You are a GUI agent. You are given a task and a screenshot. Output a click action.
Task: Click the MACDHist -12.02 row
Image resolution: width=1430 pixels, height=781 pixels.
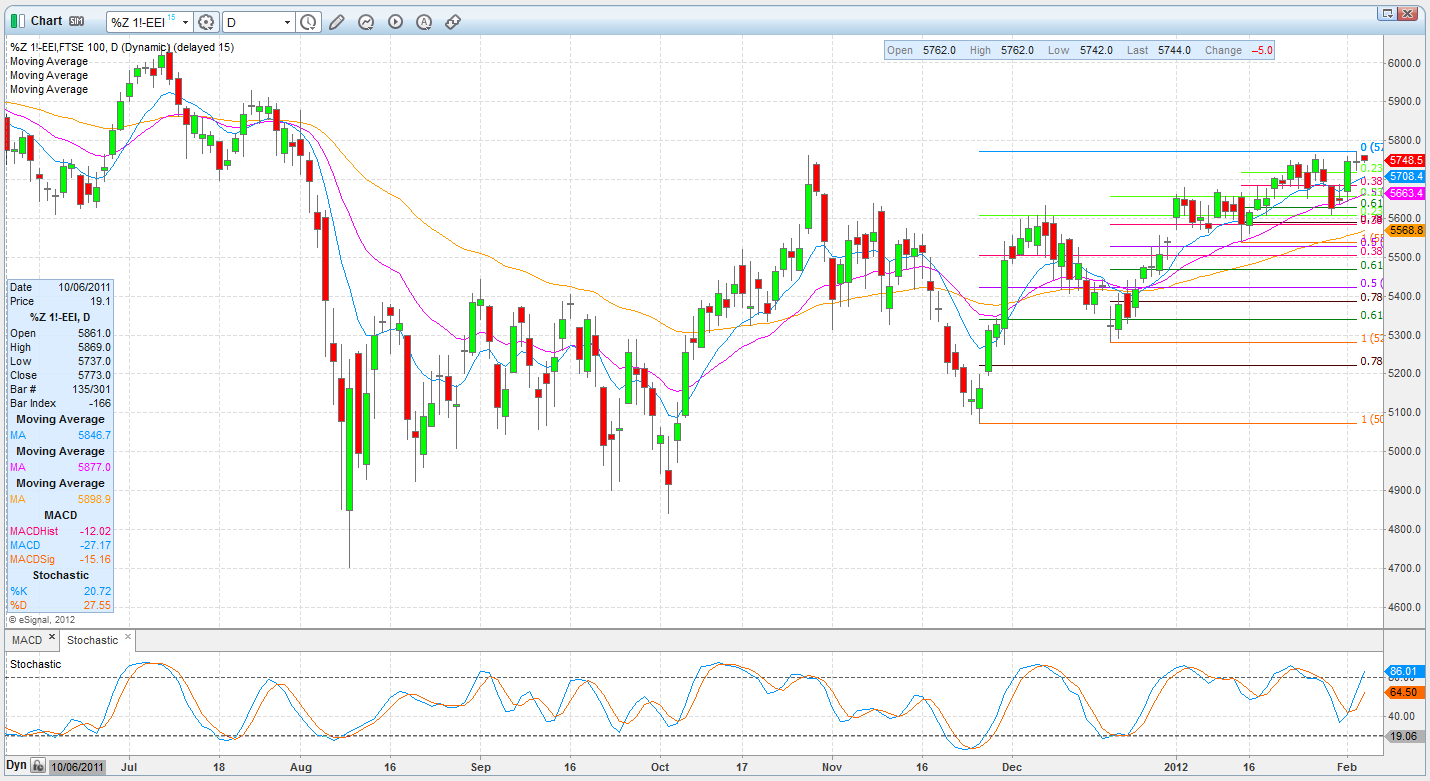coord(60,531)
